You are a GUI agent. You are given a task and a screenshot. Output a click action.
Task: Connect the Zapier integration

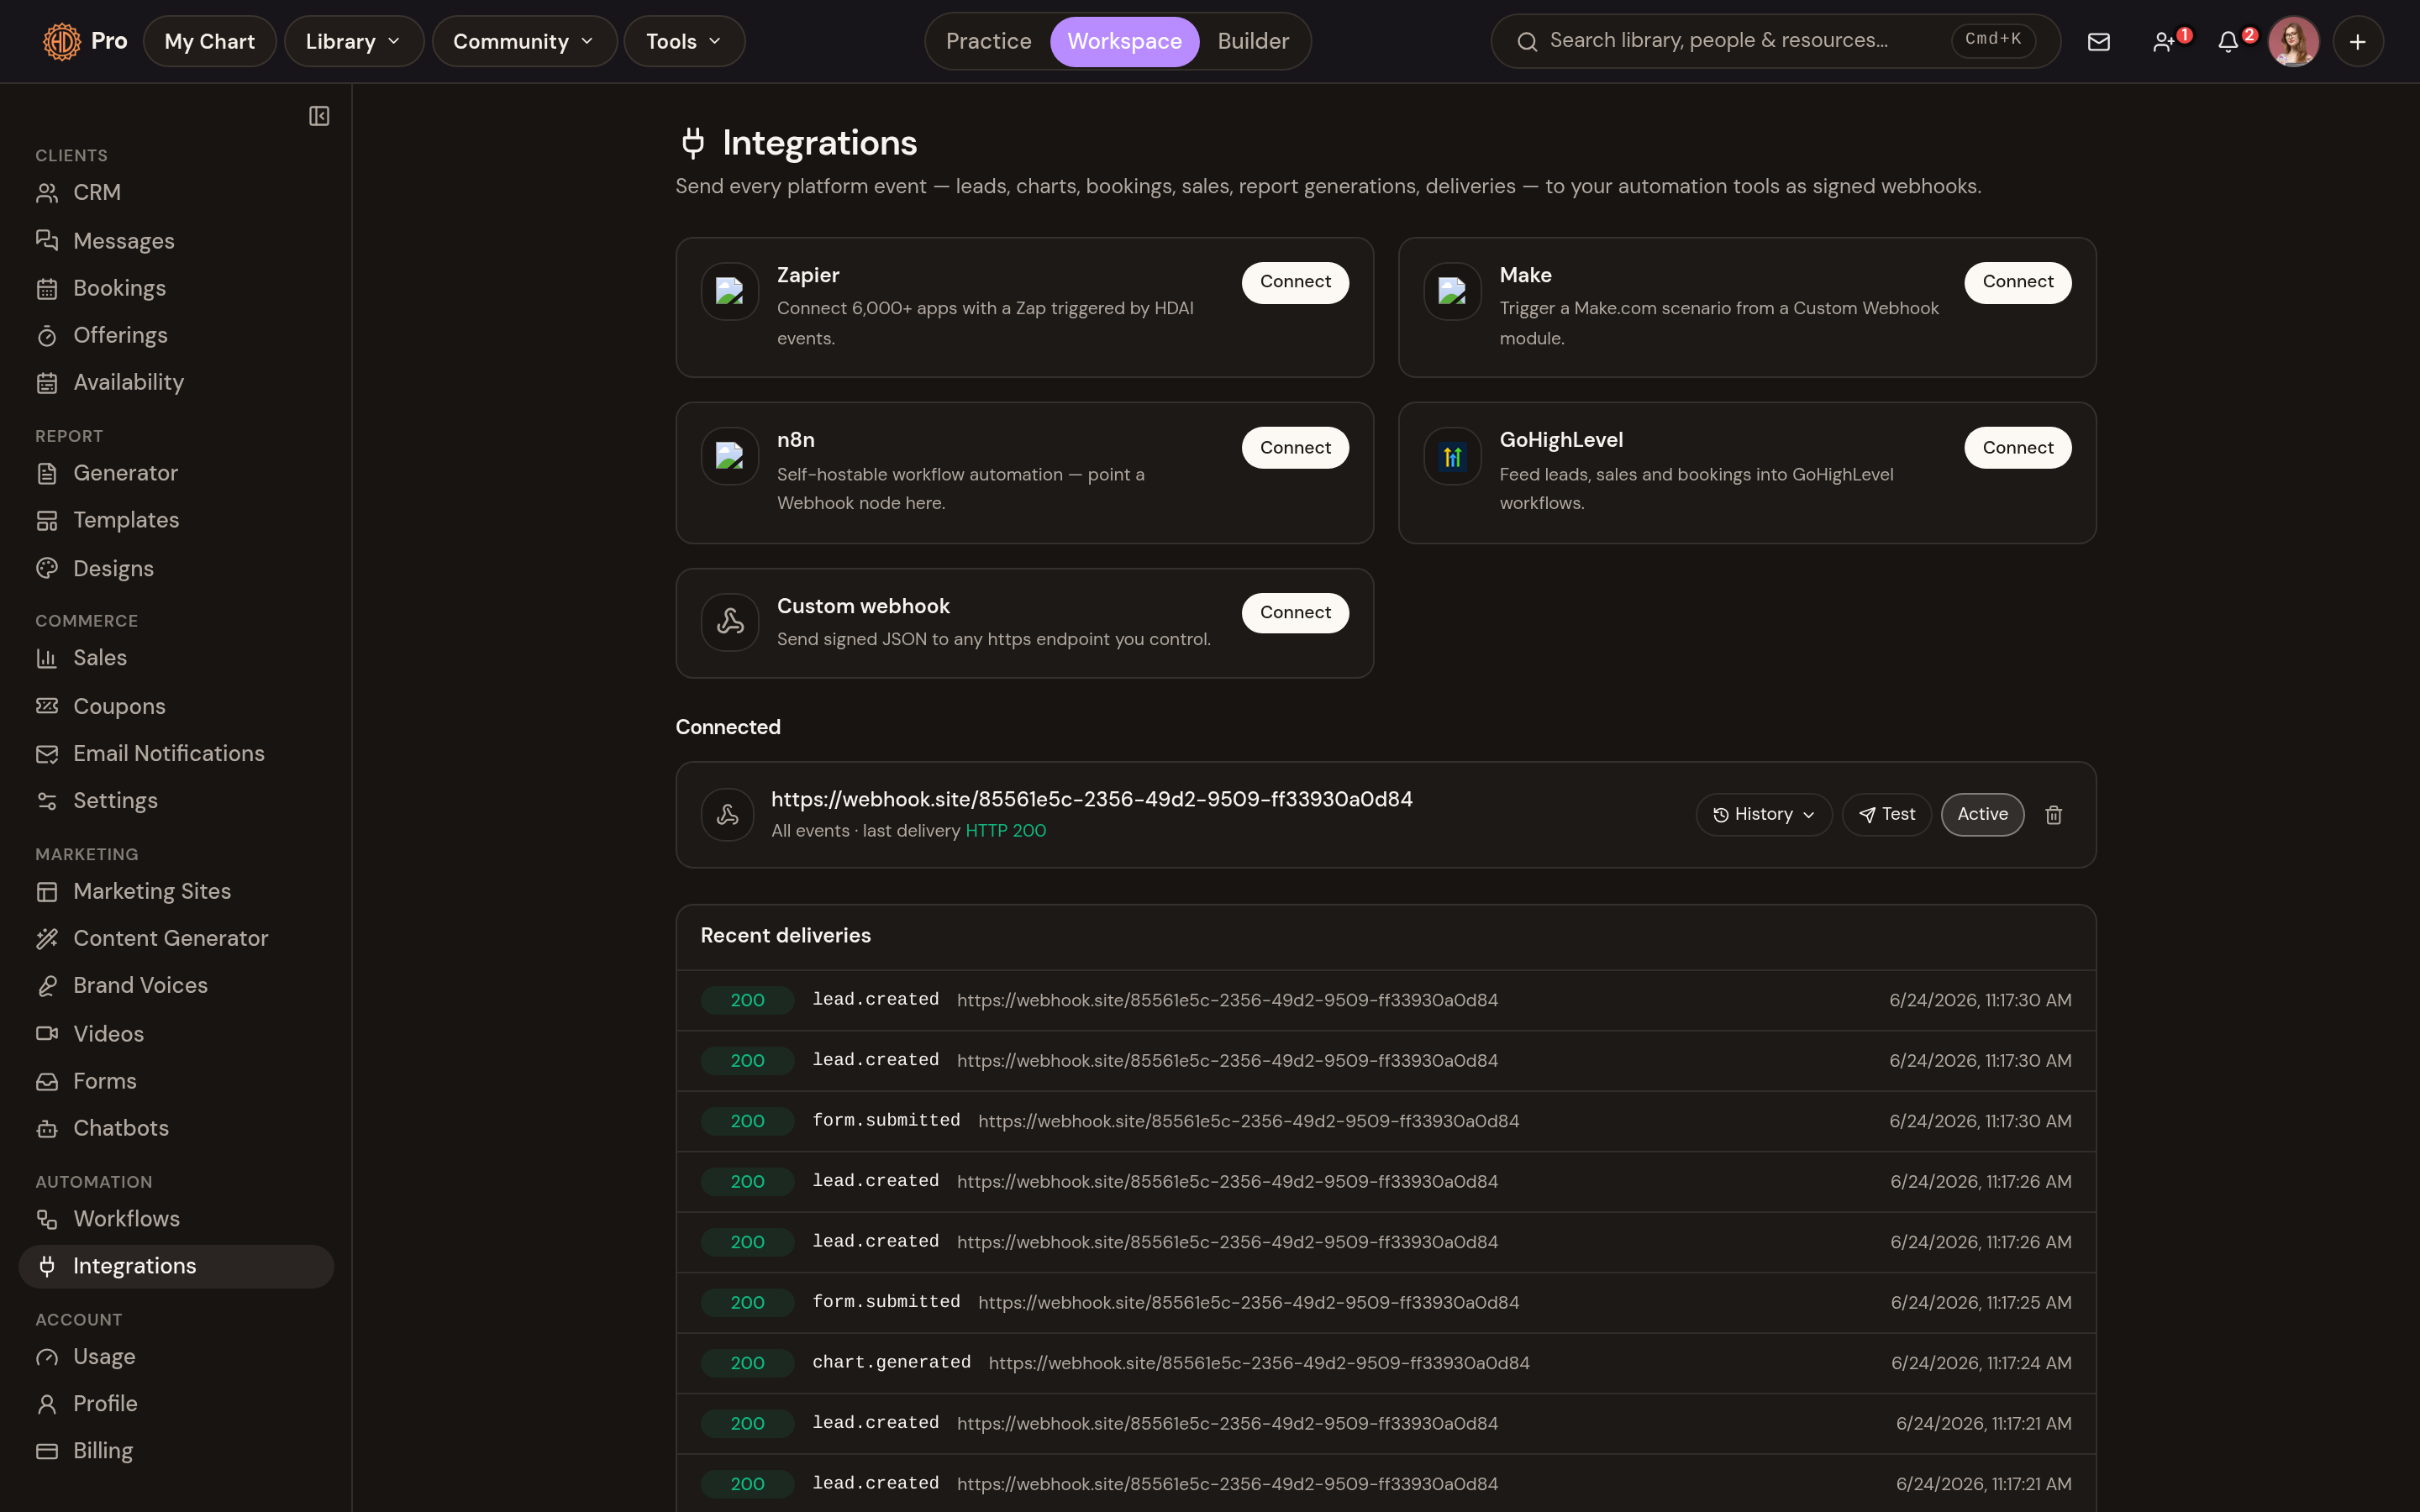tap(1295, 282)
